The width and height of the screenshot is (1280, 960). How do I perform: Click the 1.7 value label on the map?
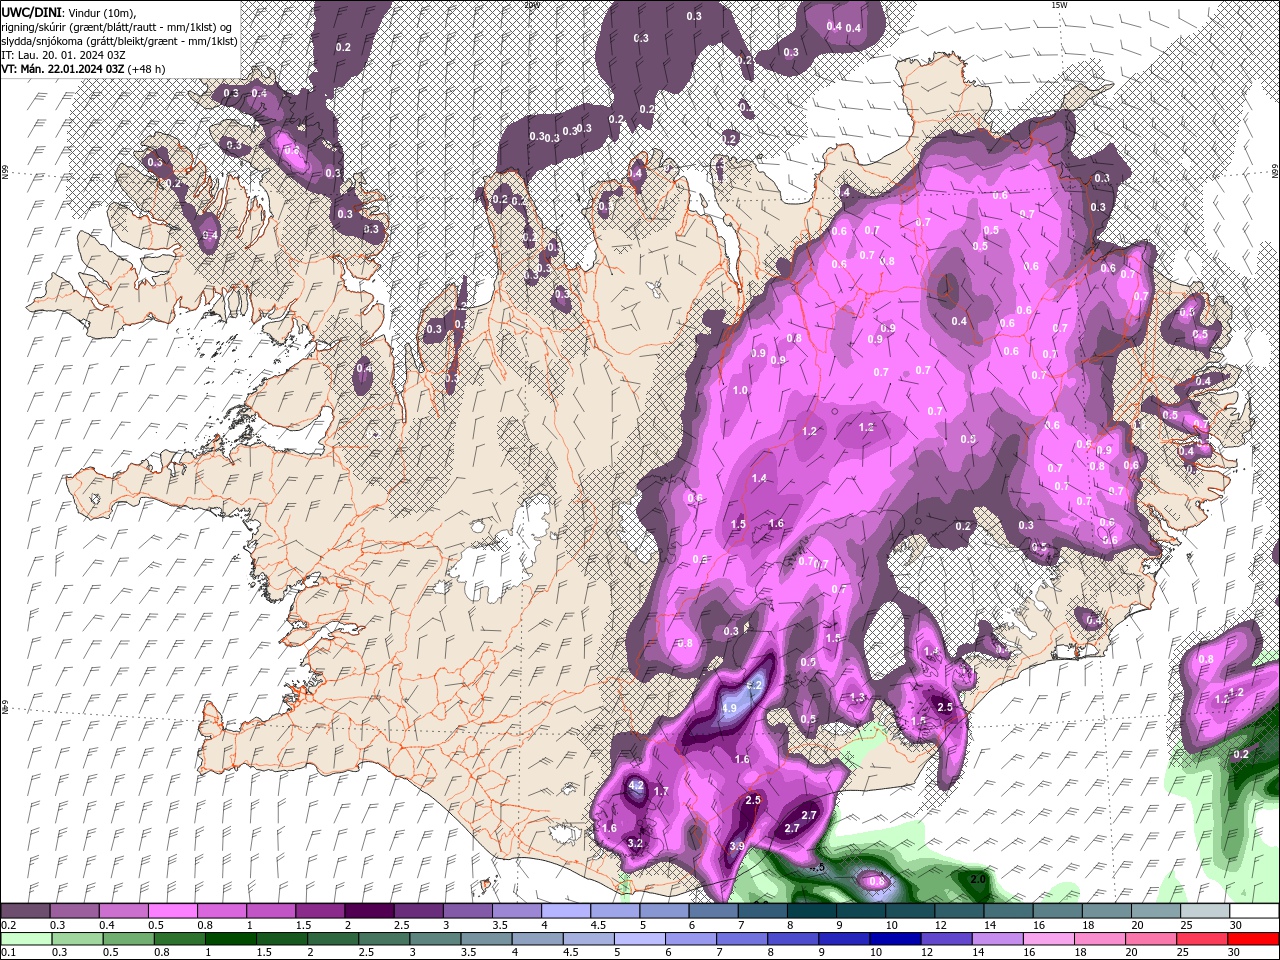click(661, 791)
